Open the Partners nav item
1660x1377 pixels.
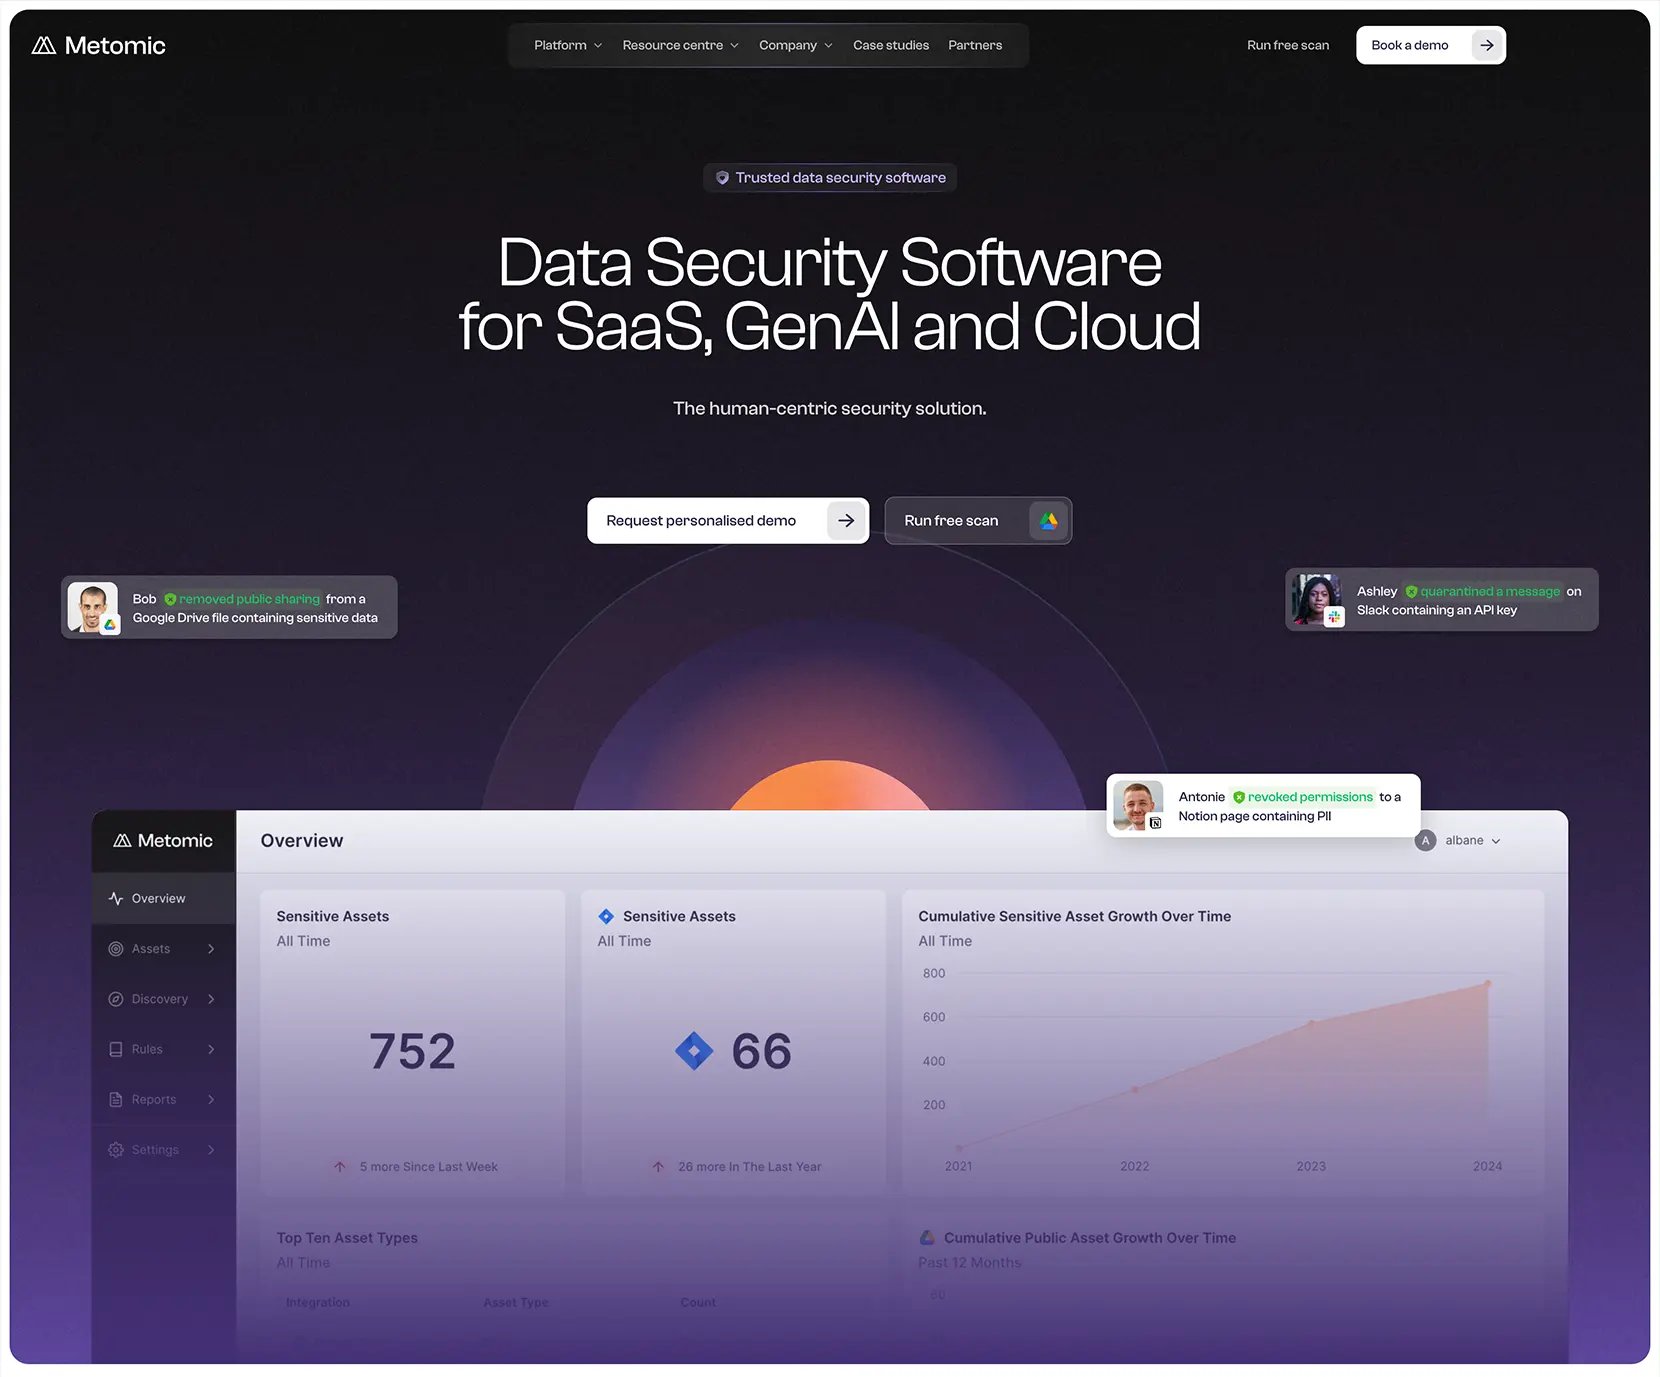pos(975,45)
